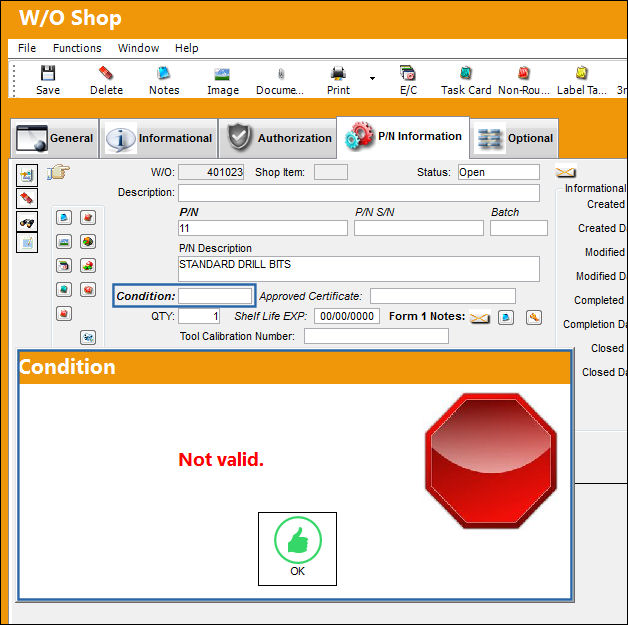Click the red tag button beside blue notes

coord(88,217)
